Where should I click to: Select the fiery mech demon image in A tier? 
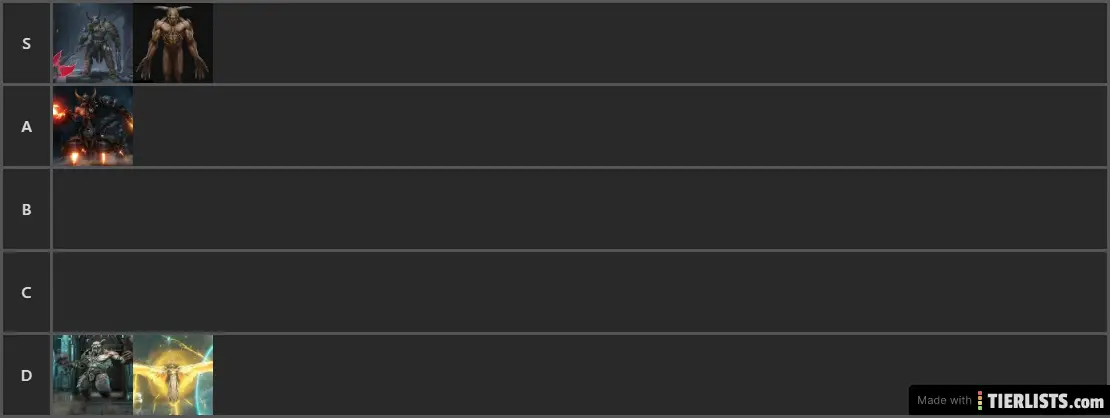click(93, 126)
